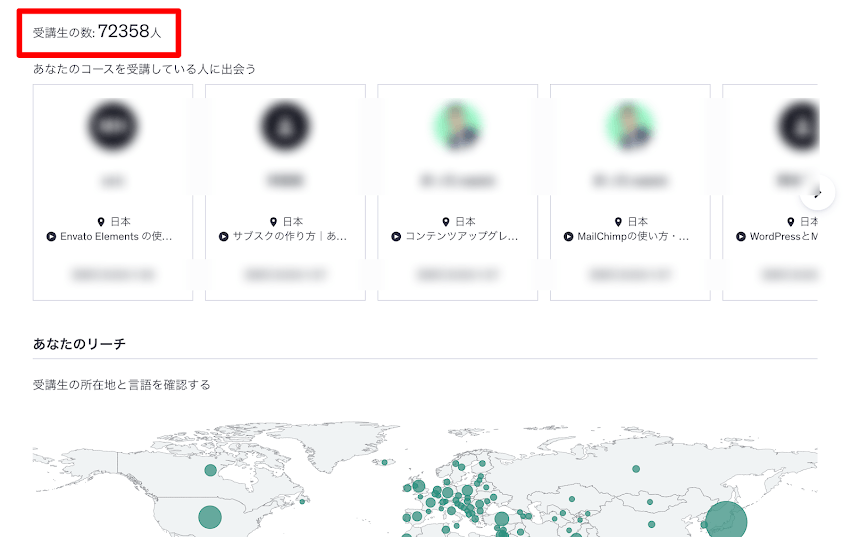This screenshot has width=851, height=537.
Task: Click location pin in WordPress card
Action: click(x=791, y=222)
